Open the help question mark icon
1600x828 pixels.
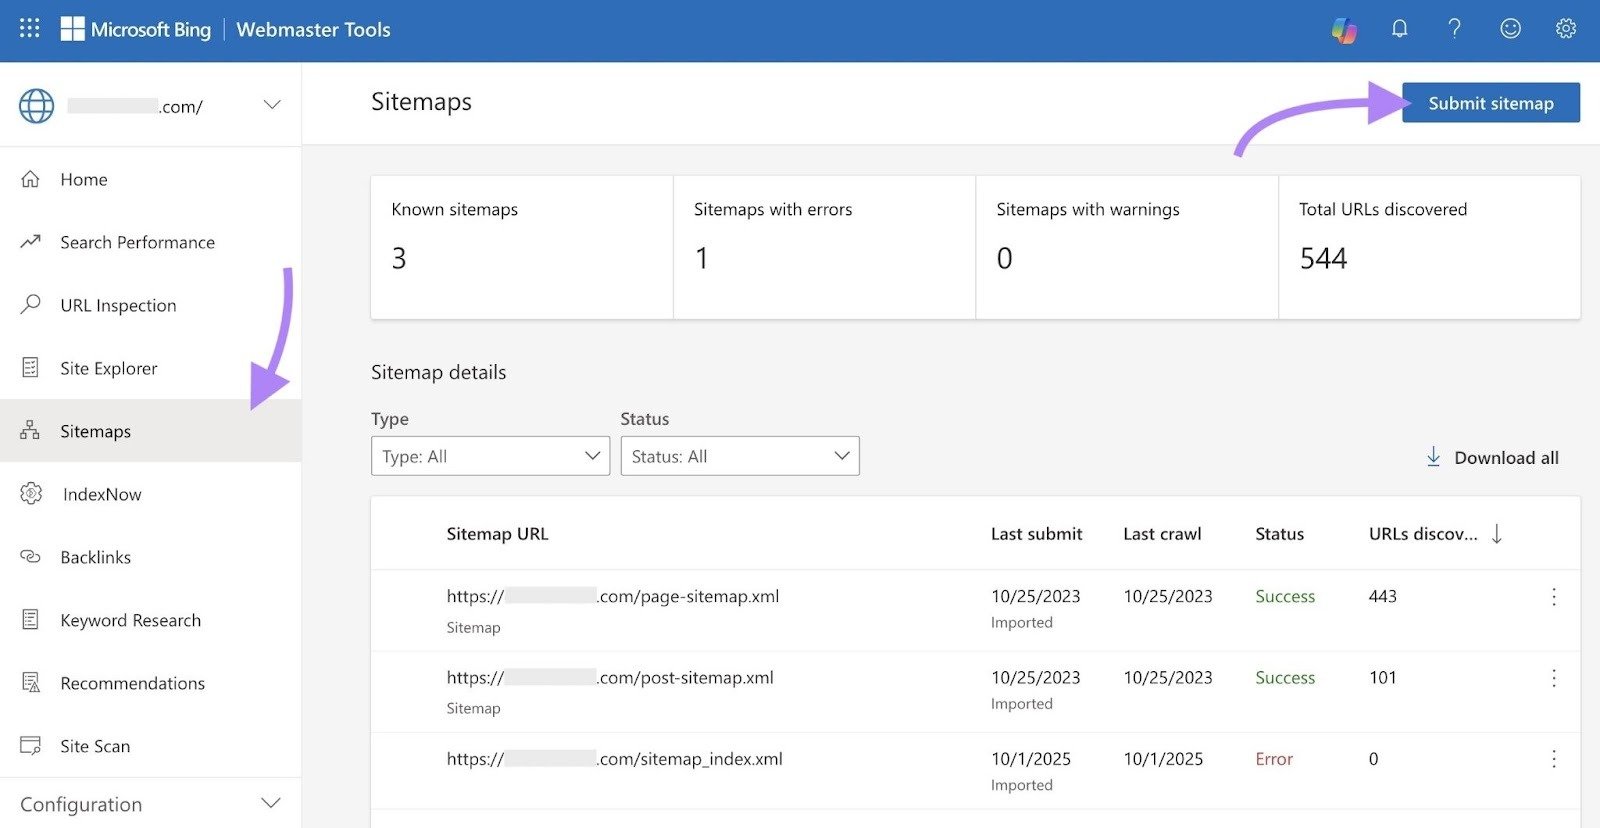point(1455,29)
